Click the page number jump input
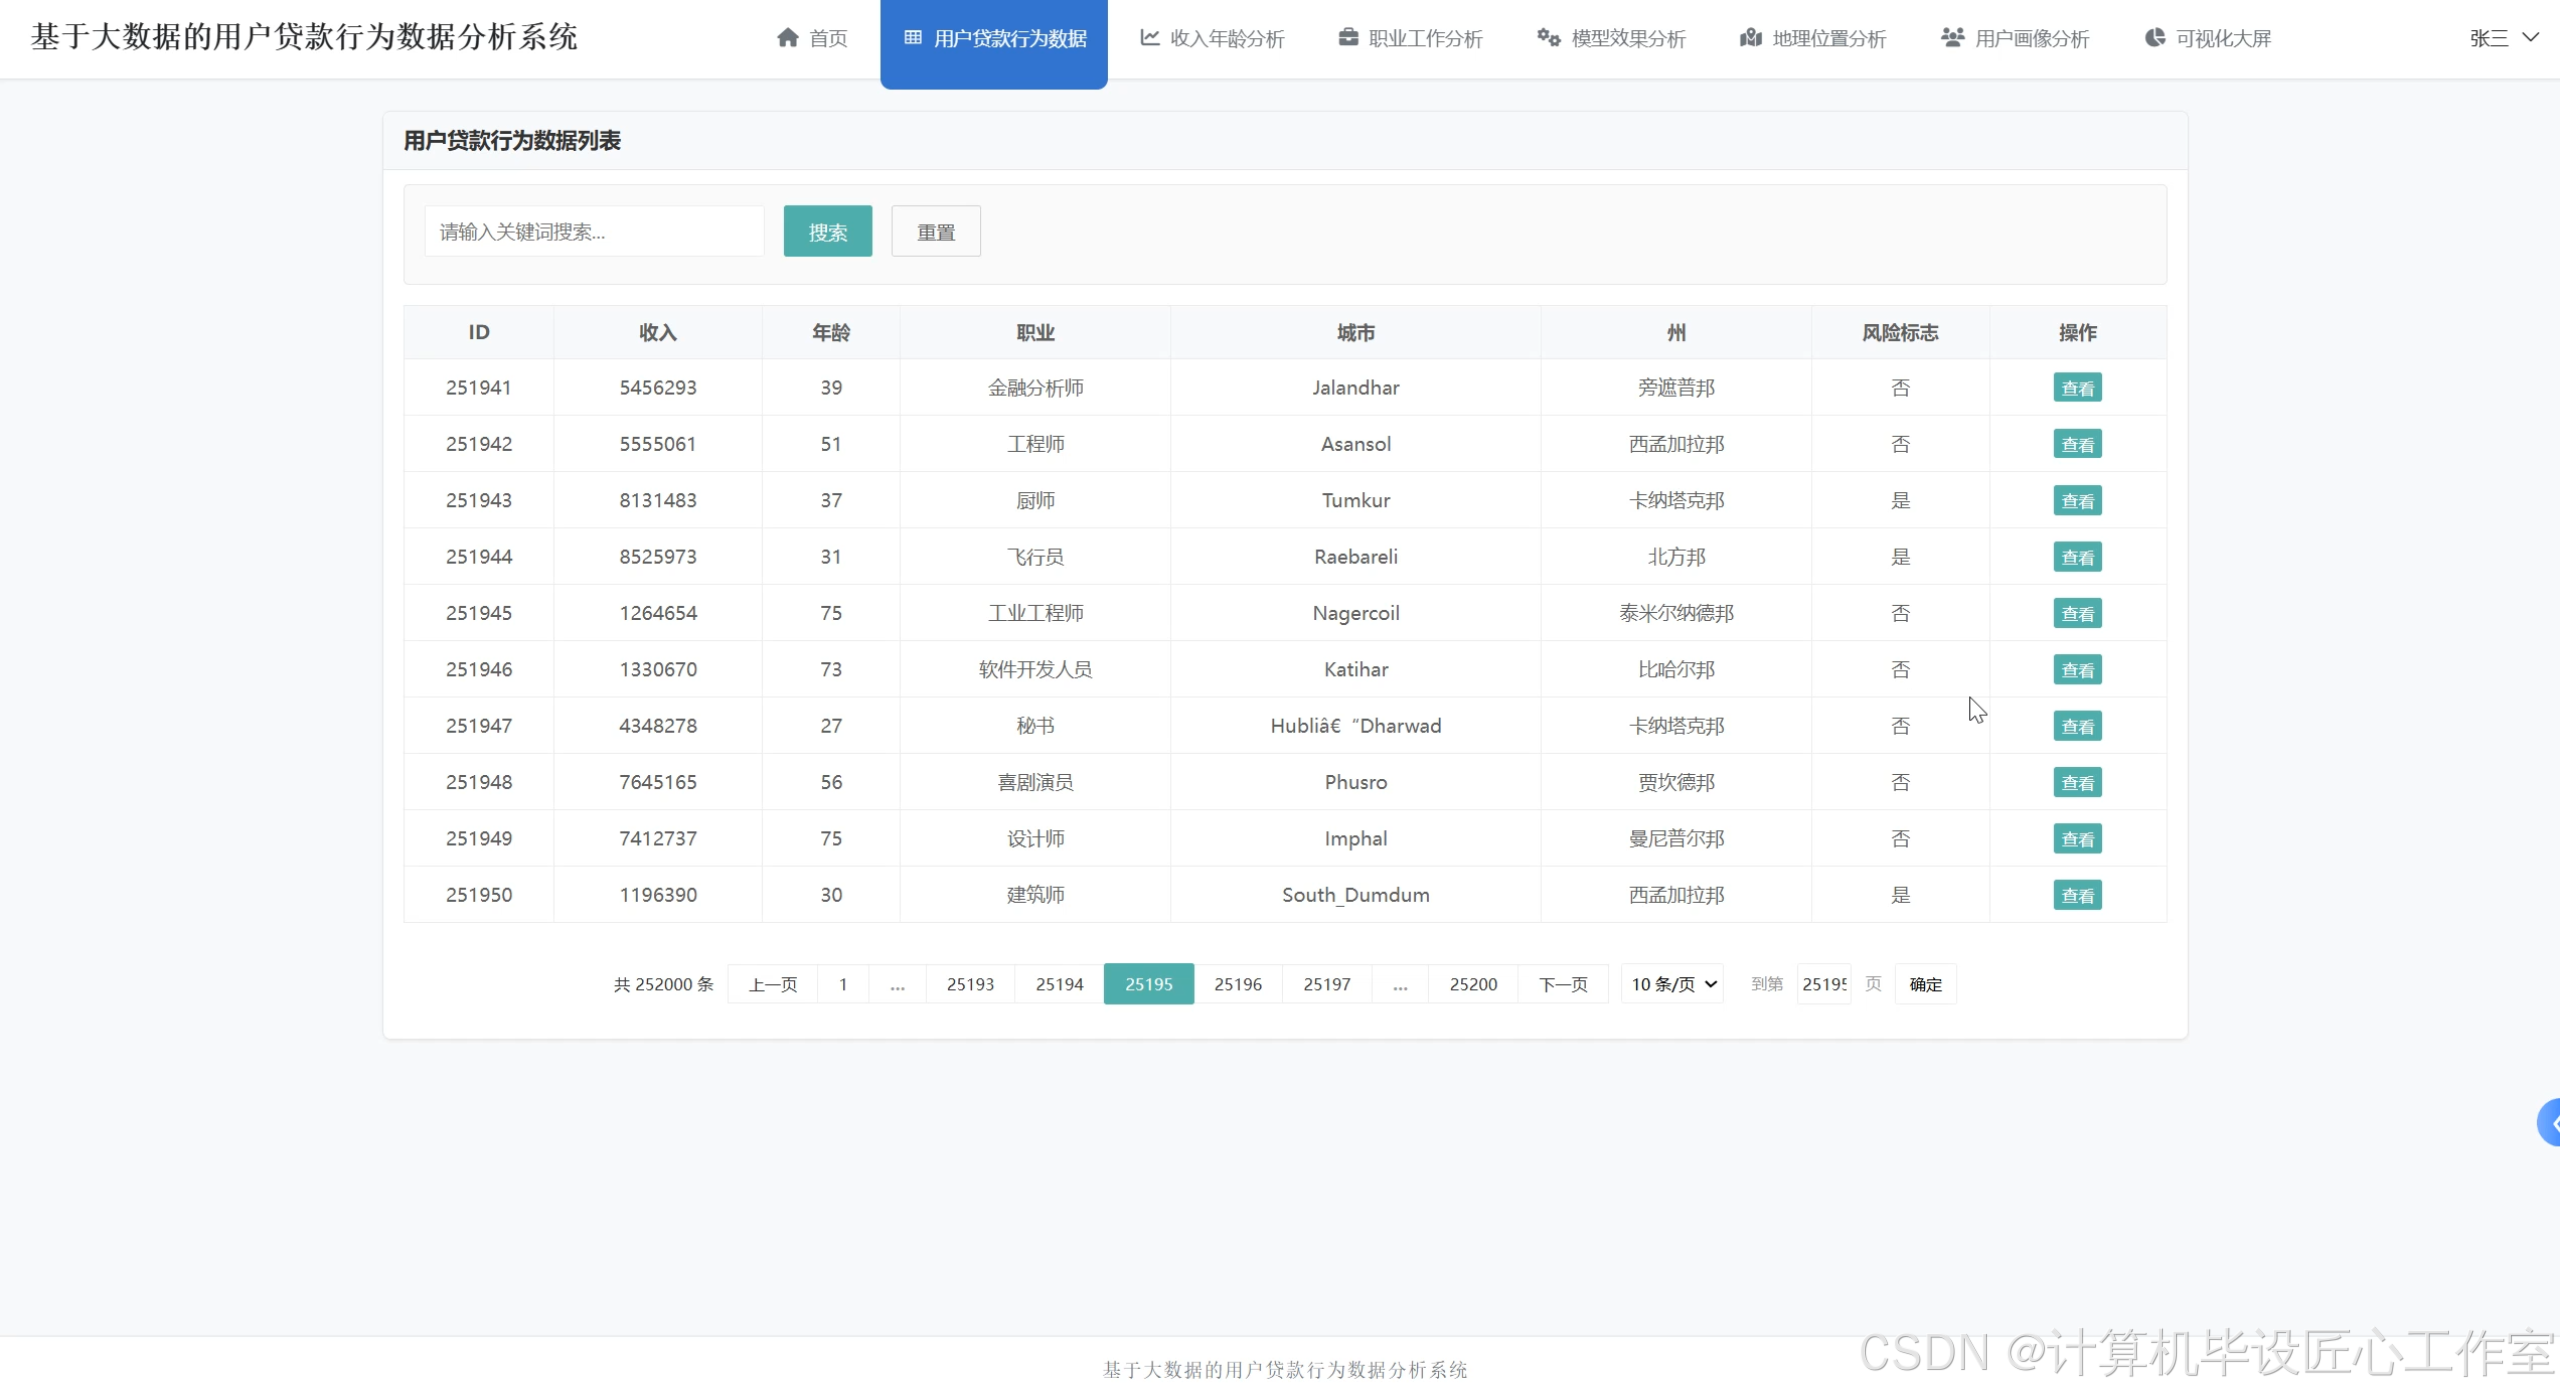 [x=1824, y=984]
